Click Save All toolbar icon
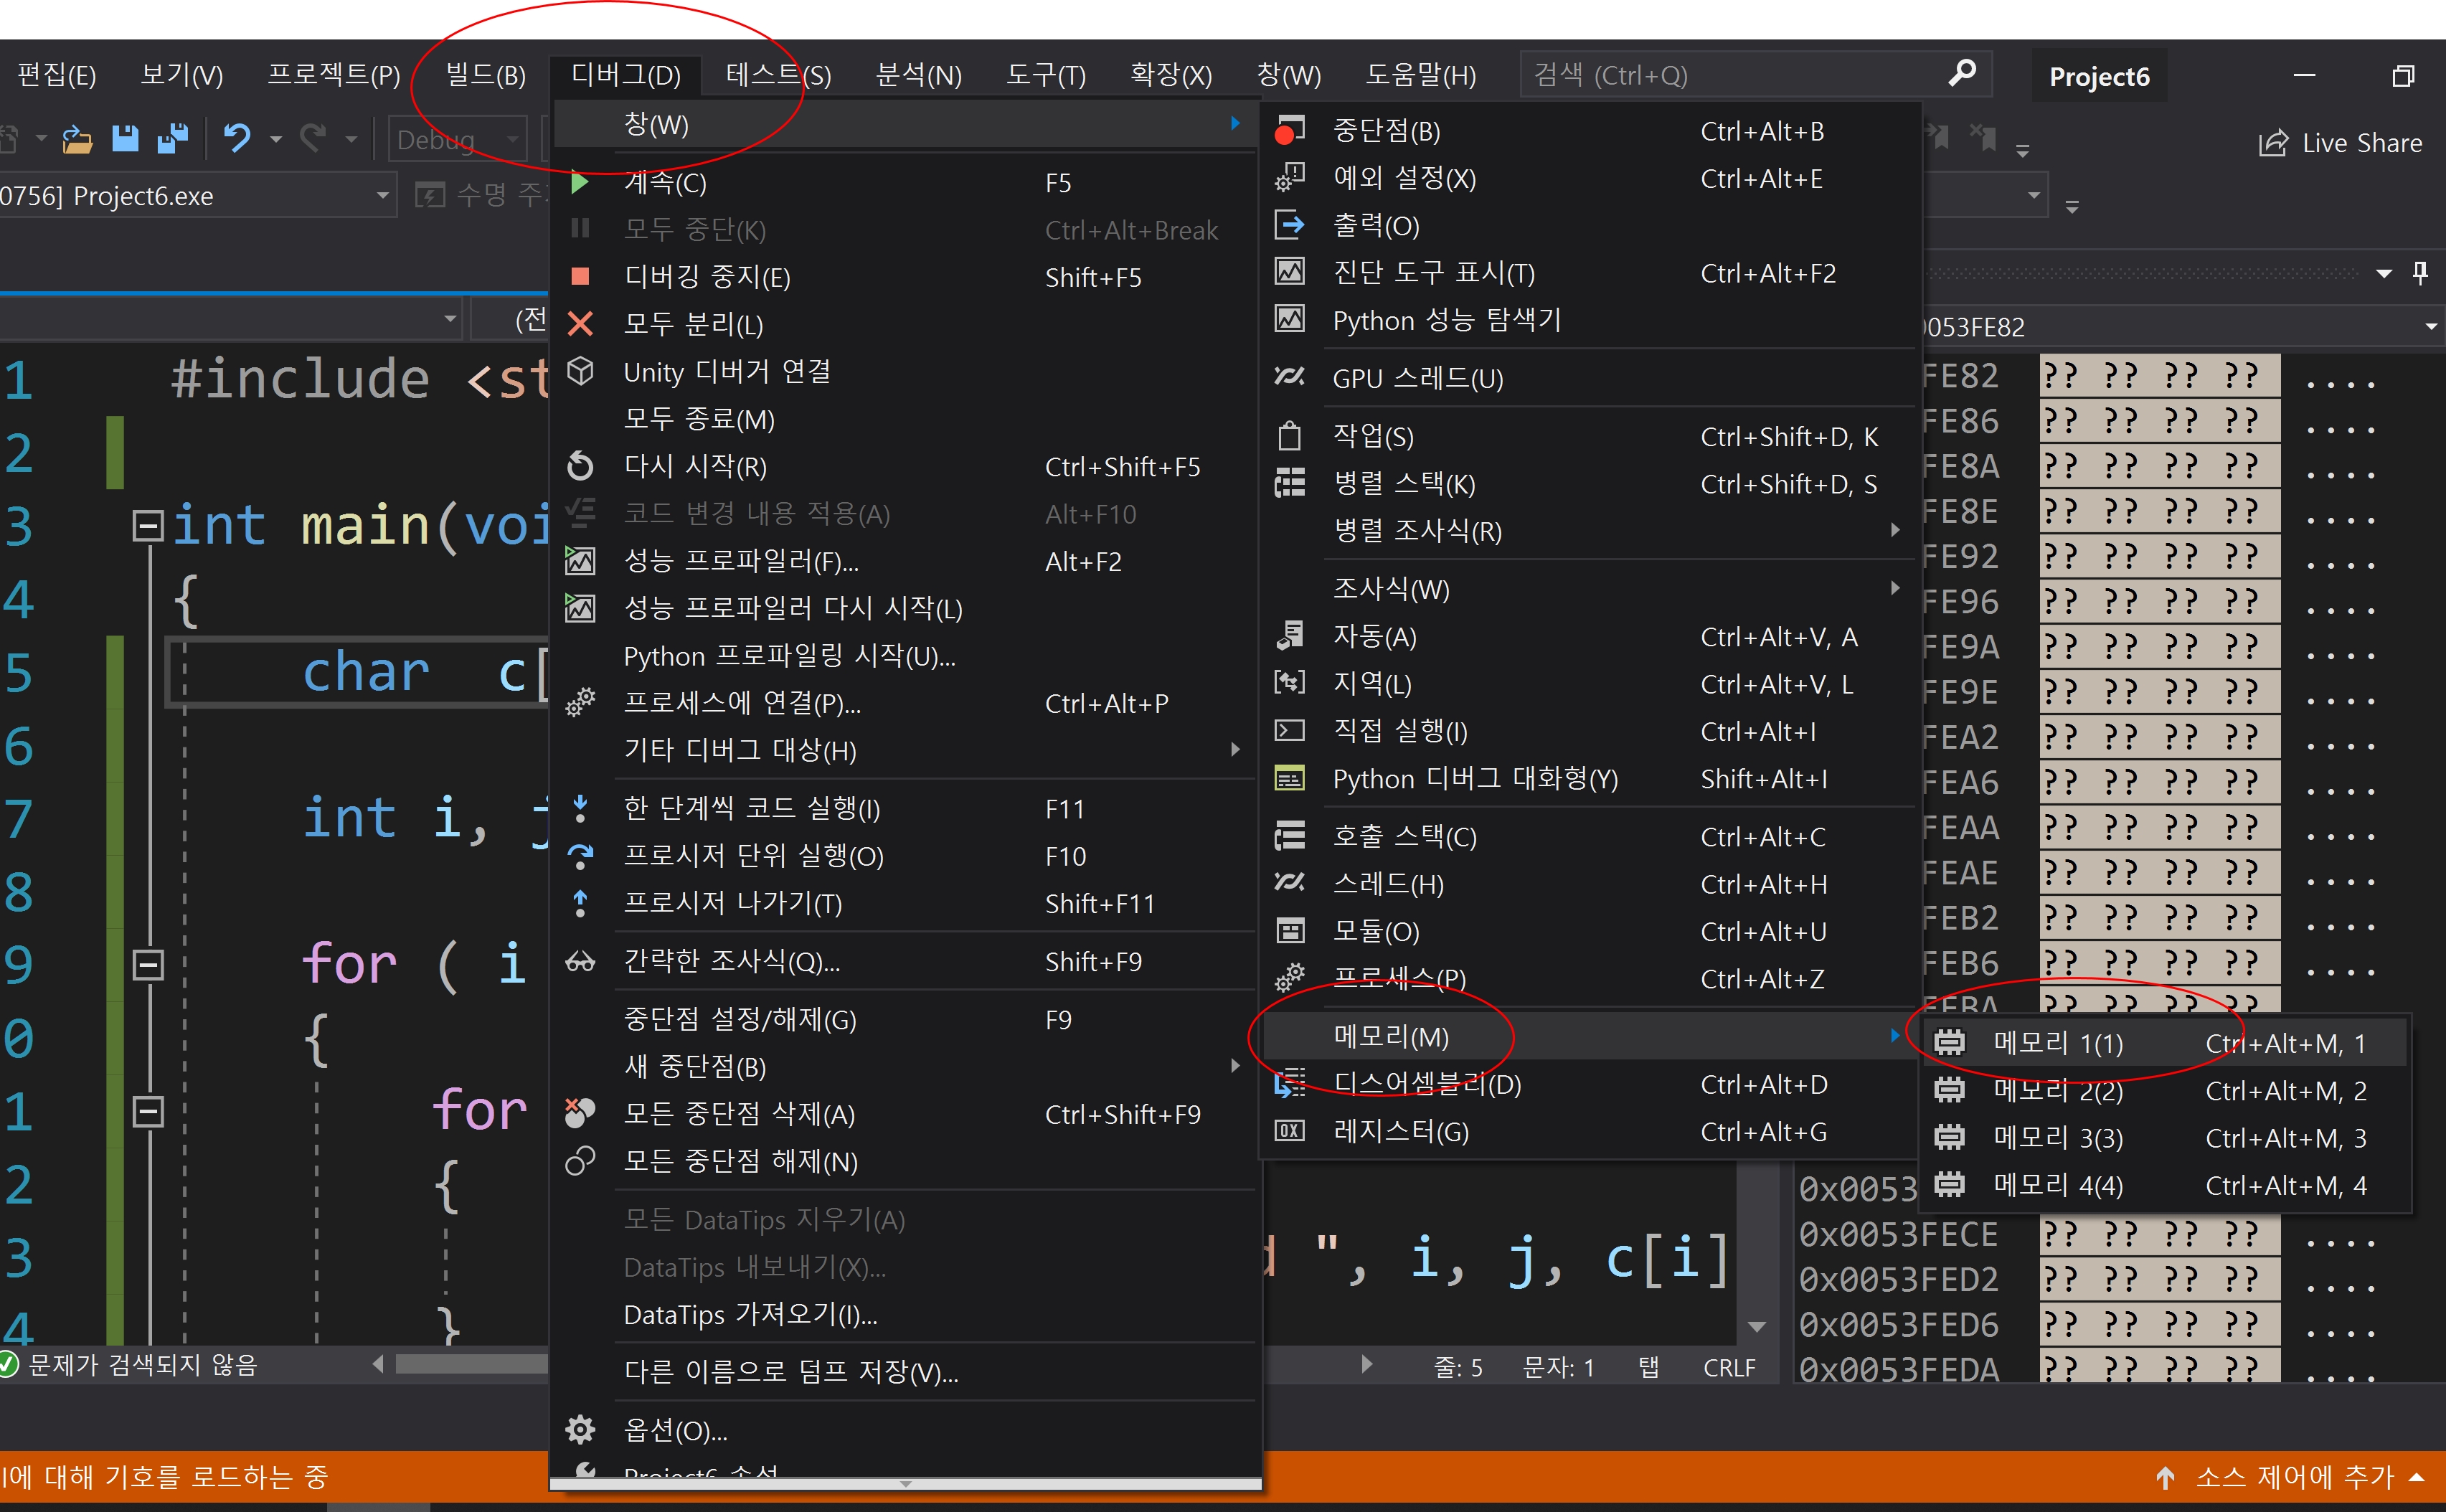Viewport: 2446px width, 1512px height. 173,138
